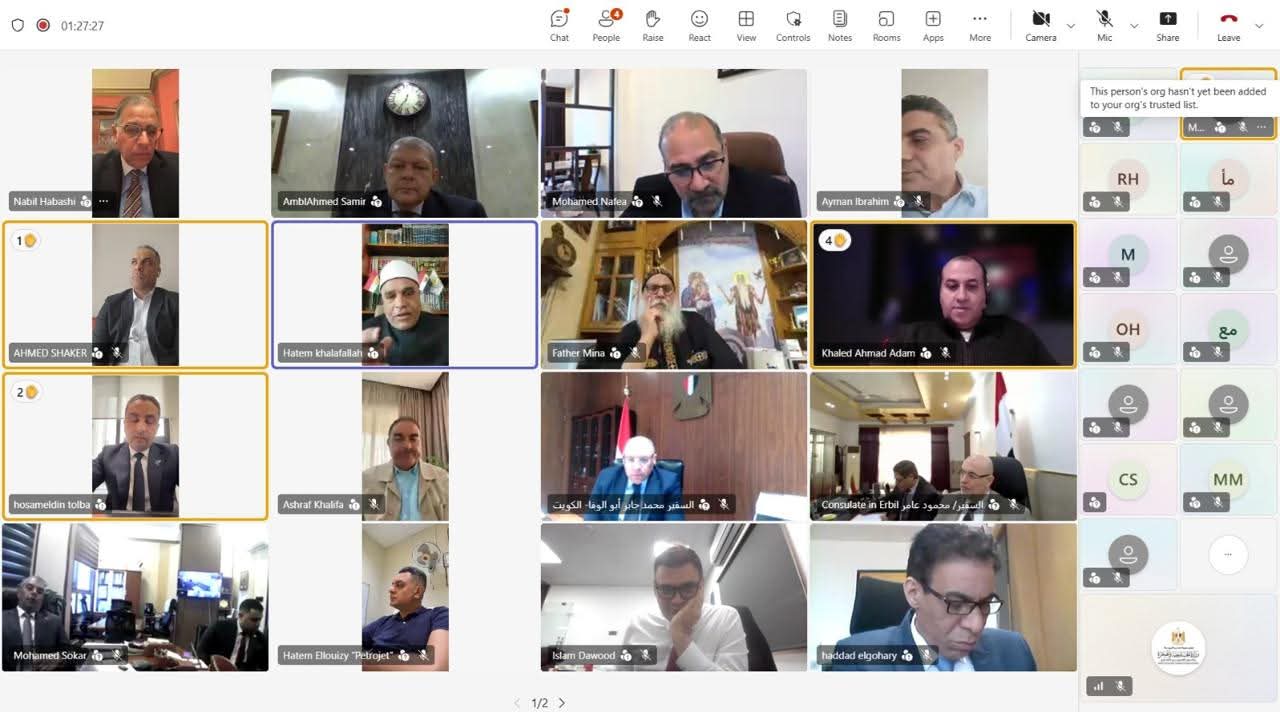Show the People participants list

click(x=606, y=25)
